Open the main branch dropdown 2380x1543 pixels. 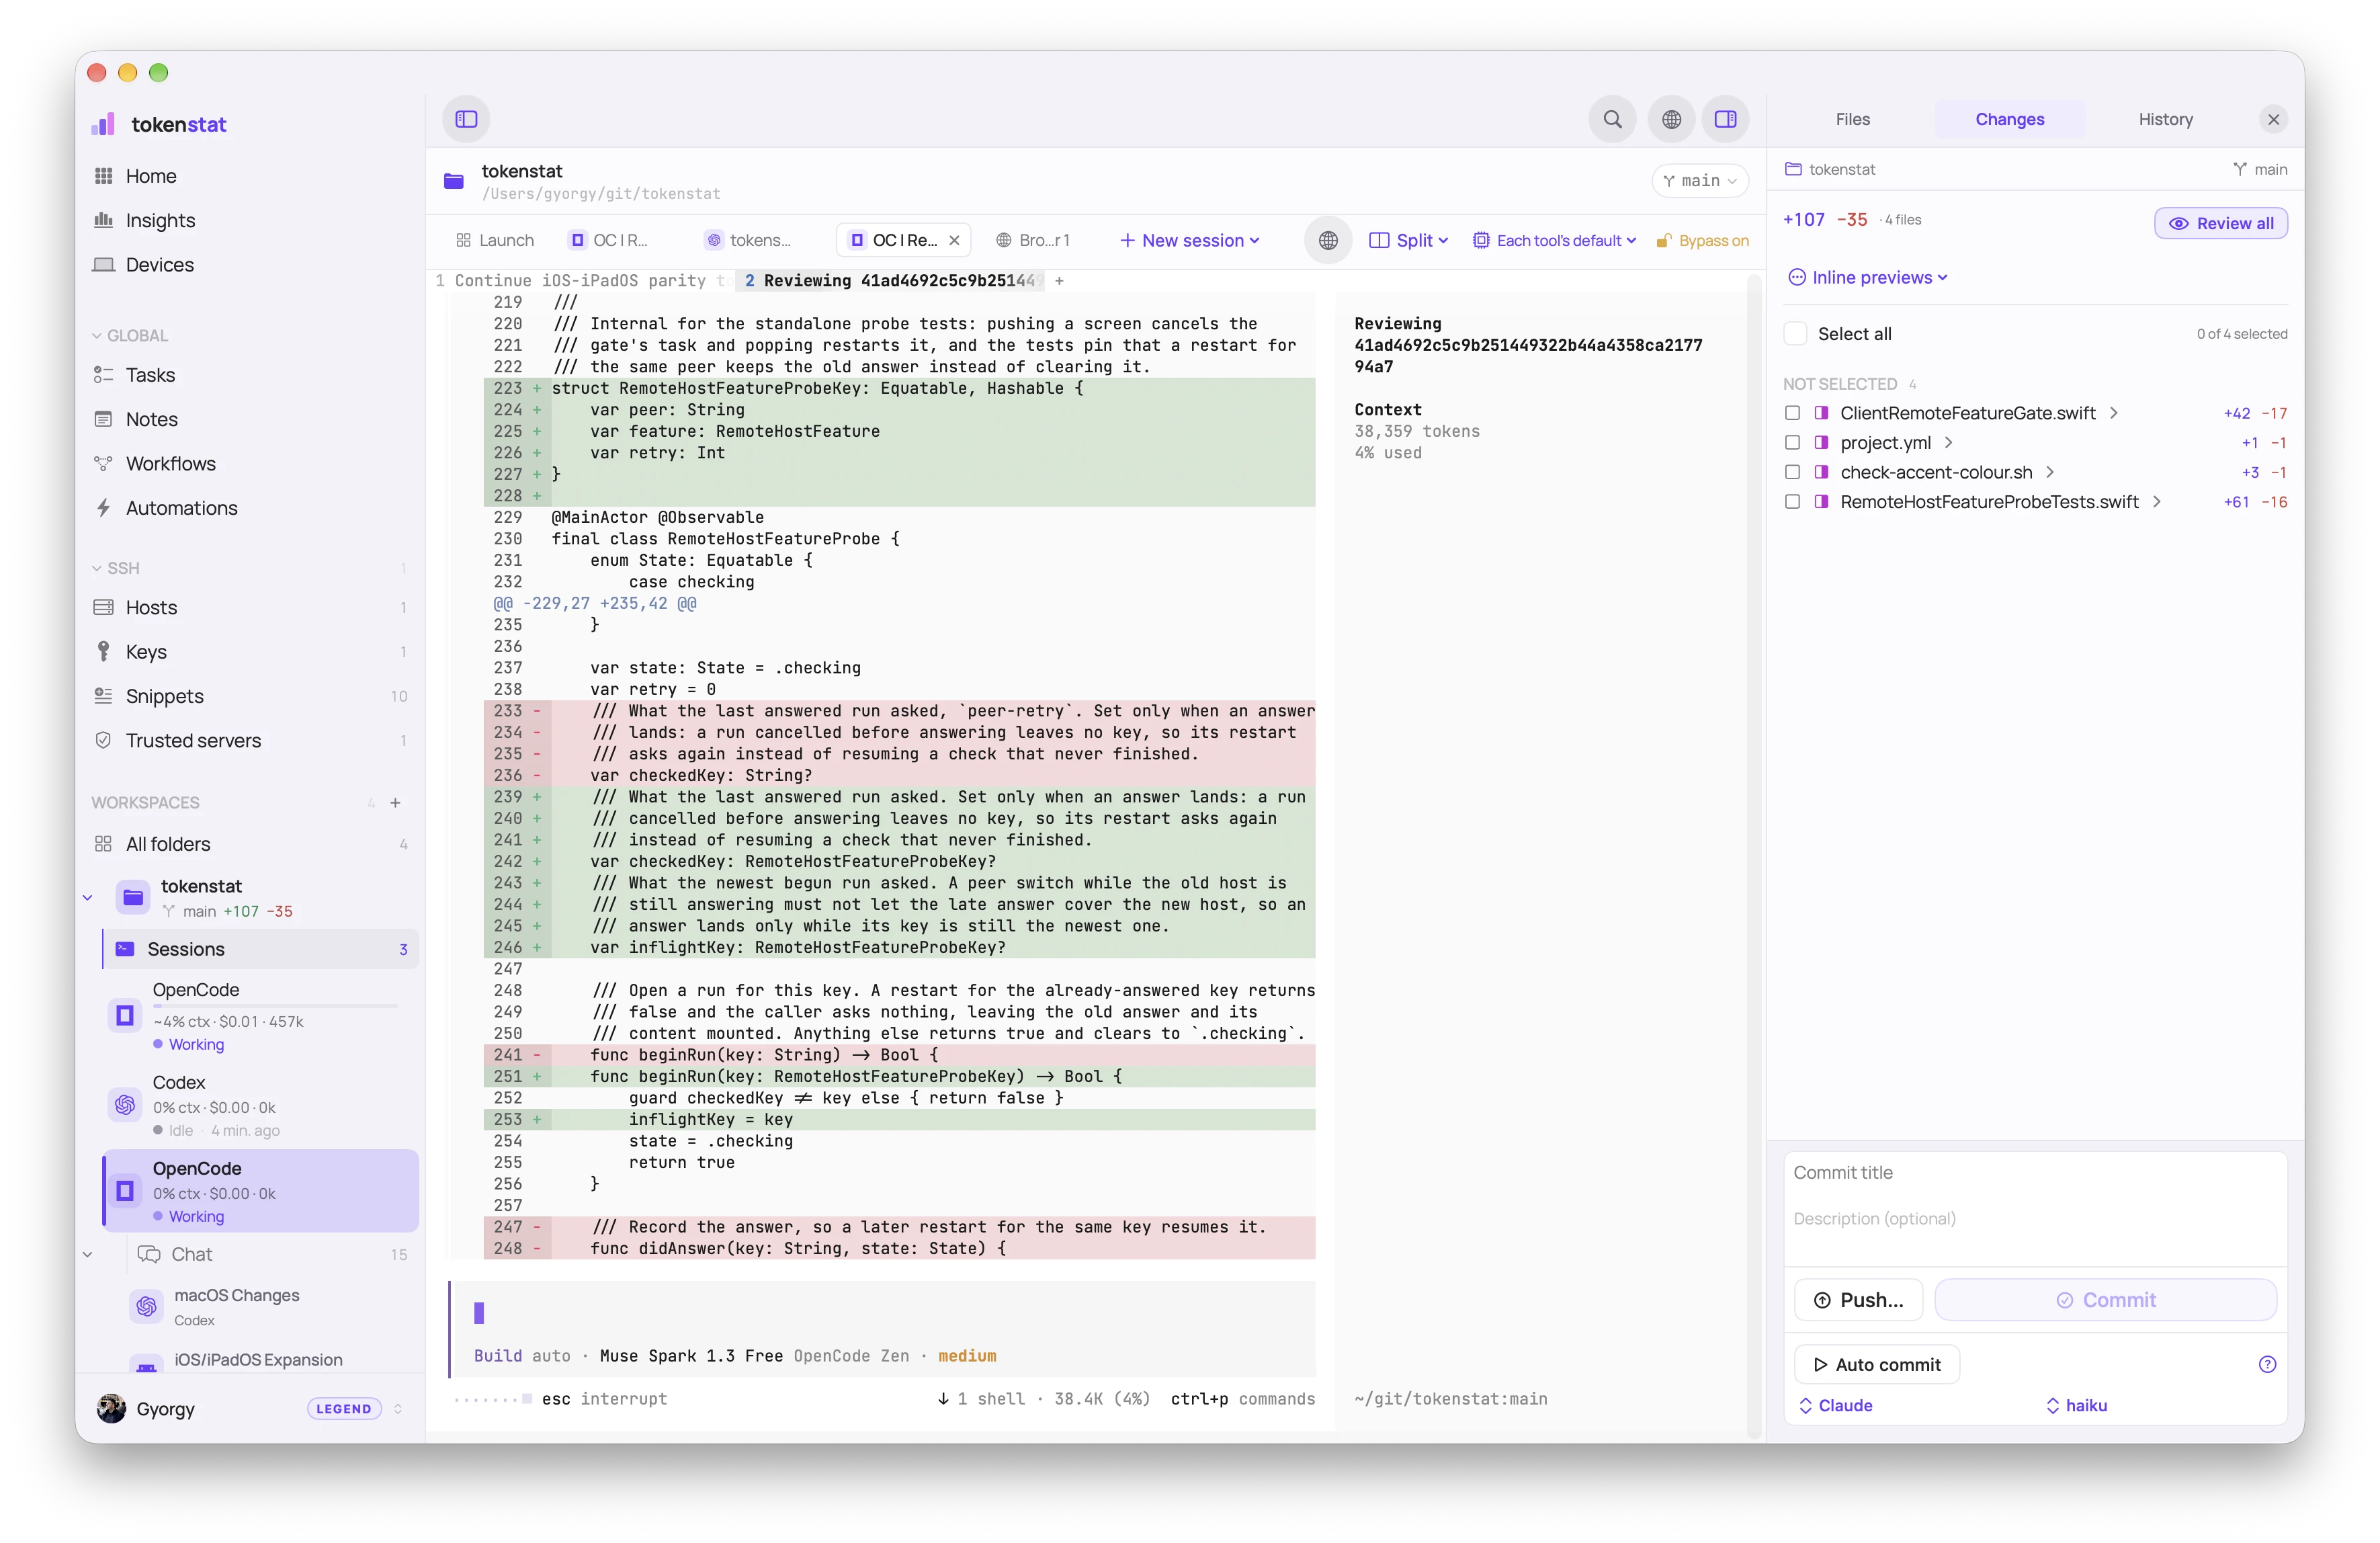pos(1699,180)
